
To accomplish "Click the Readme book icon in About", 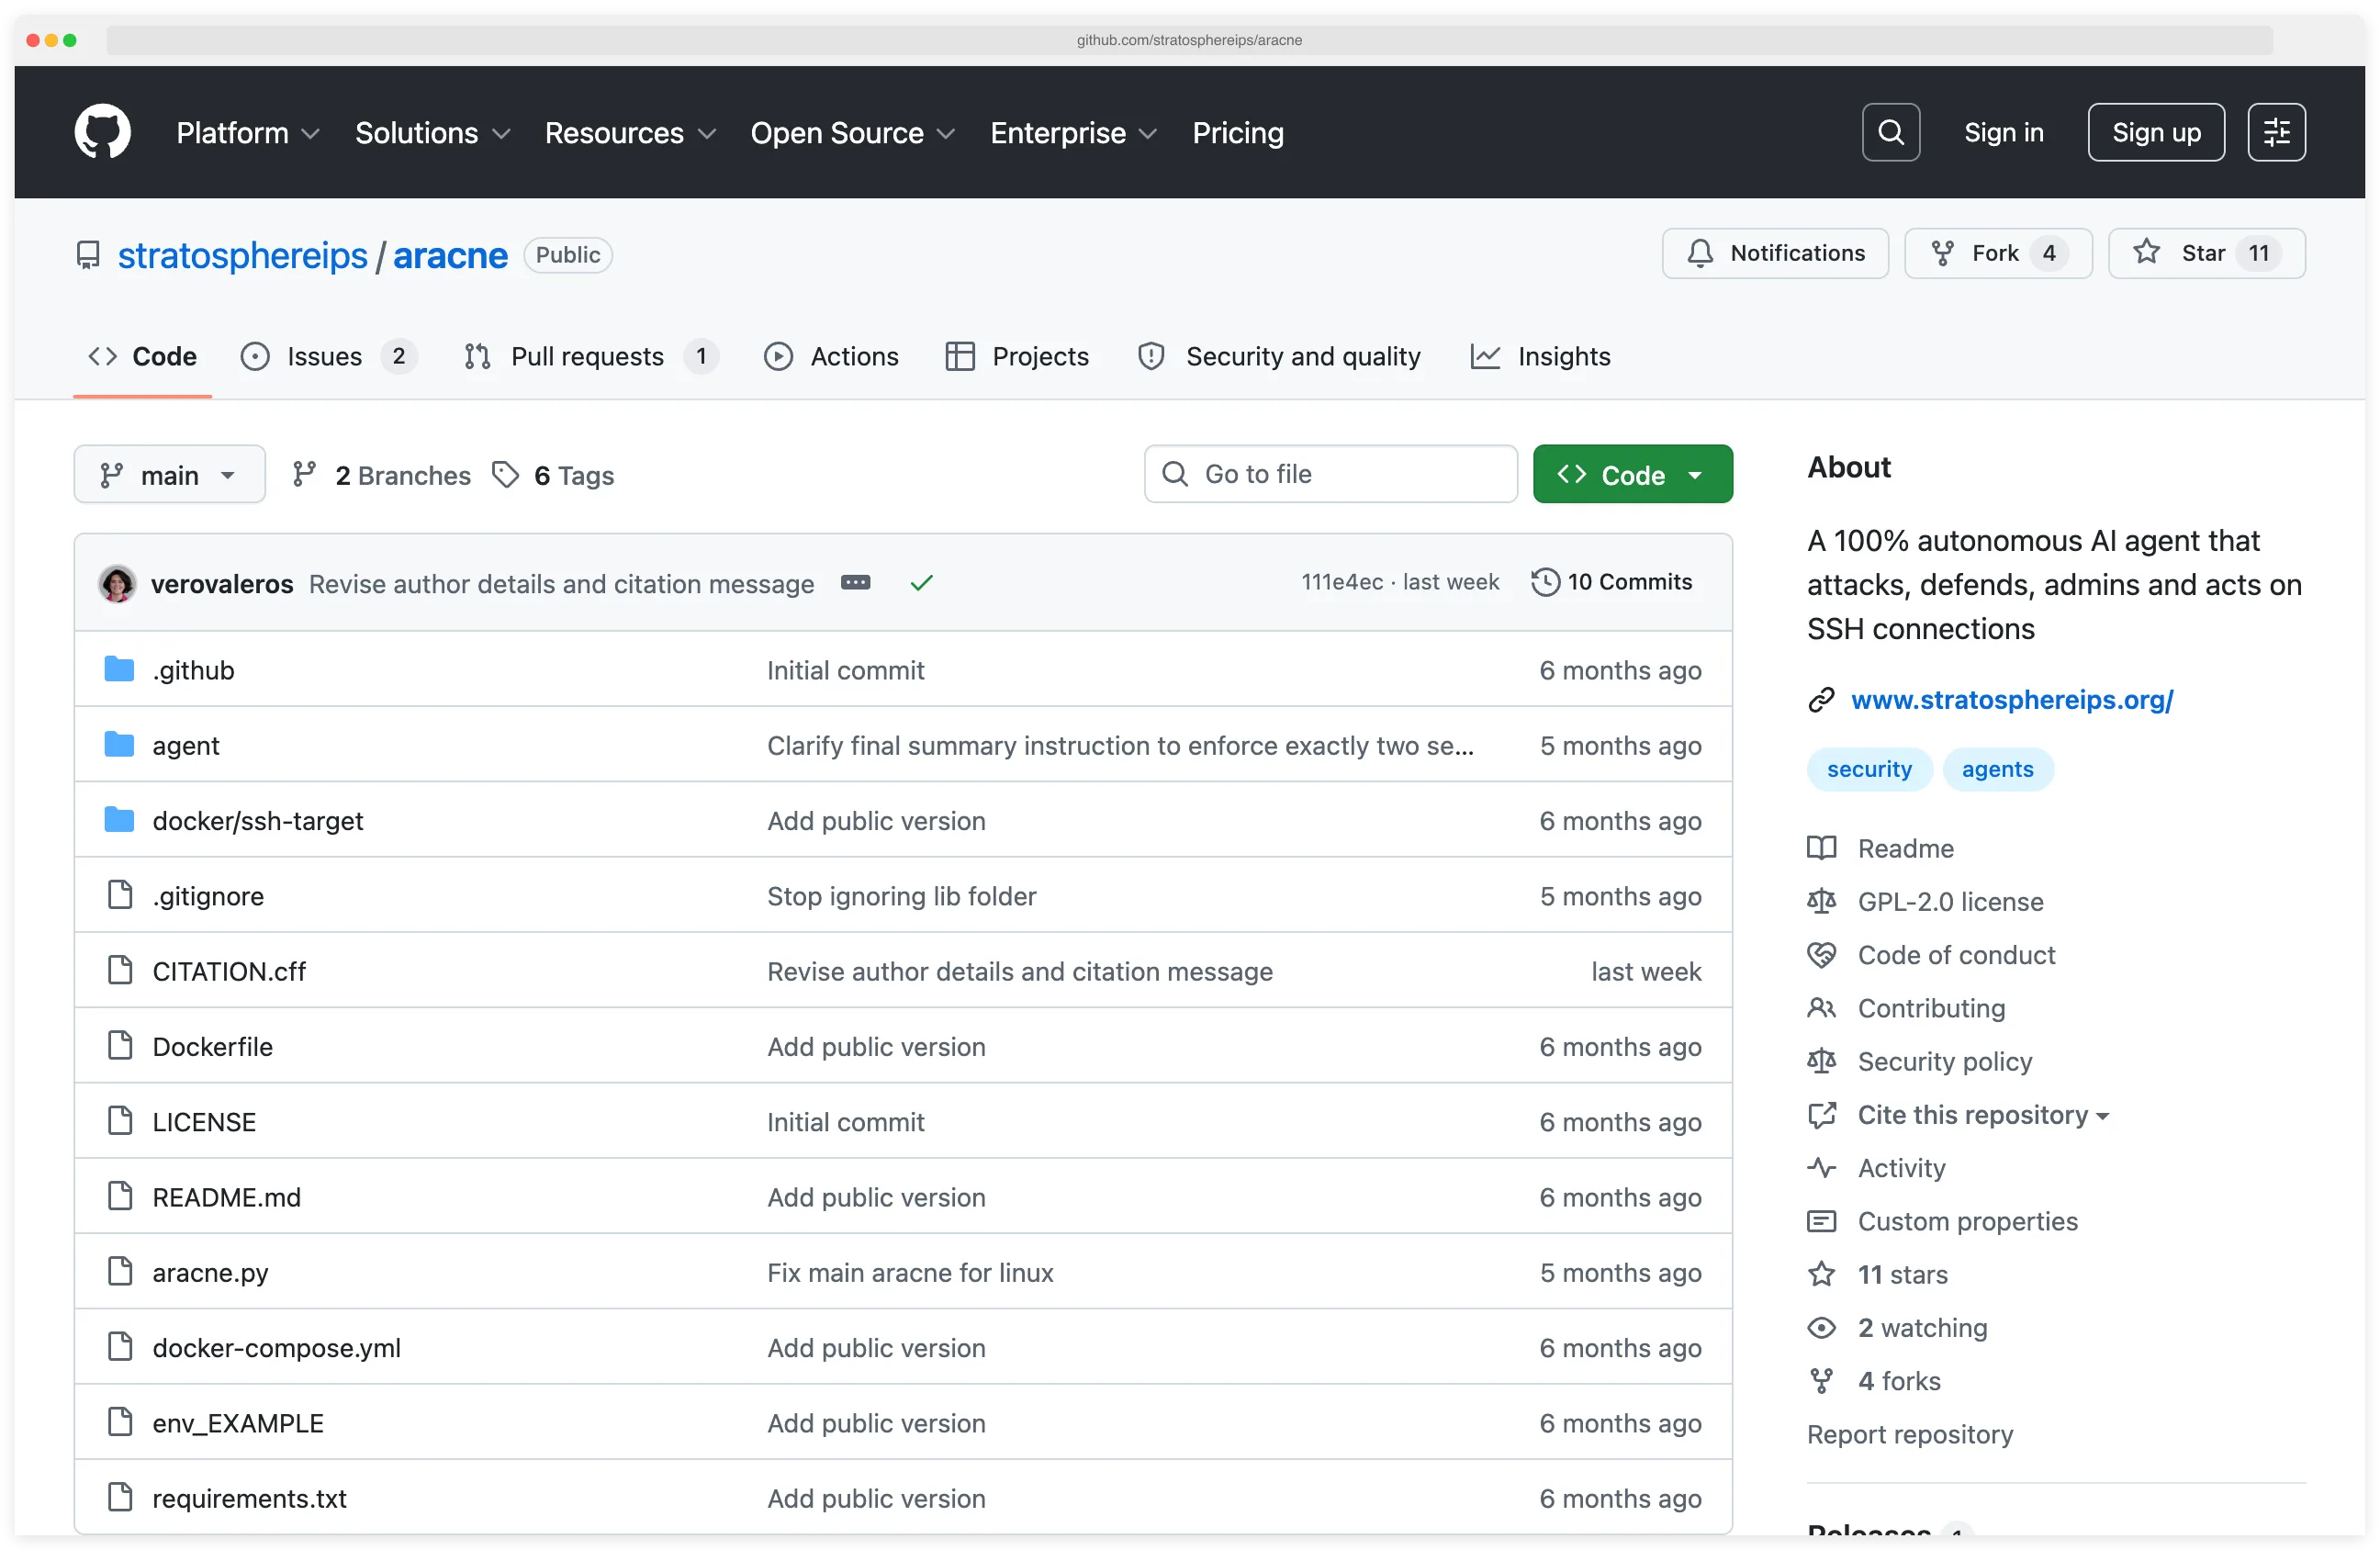I will (x=1822, y=847).
